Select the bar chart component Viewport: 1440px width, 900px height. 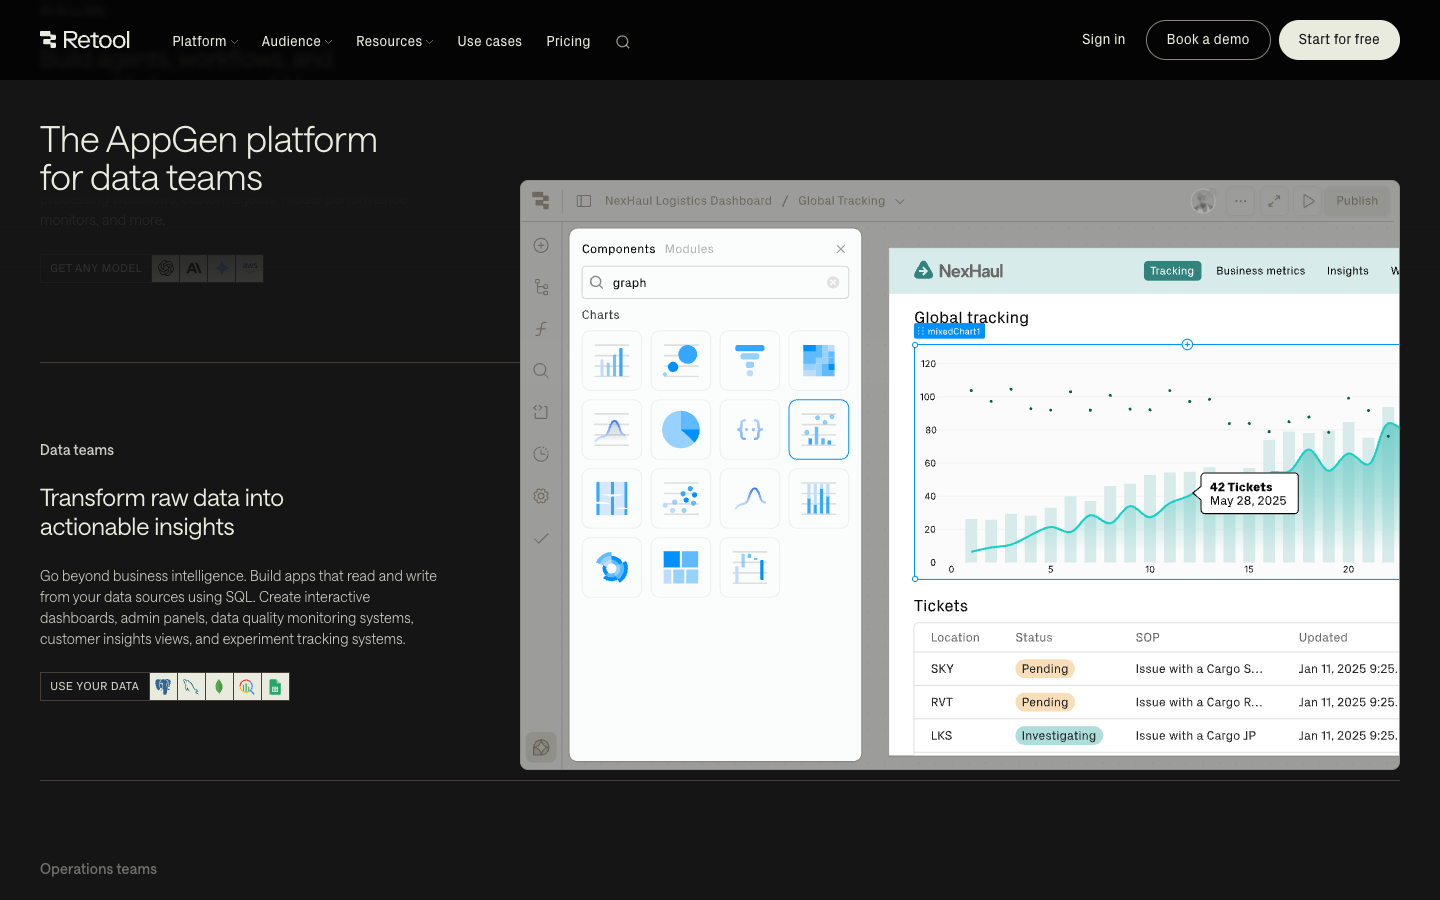[612, 360]
